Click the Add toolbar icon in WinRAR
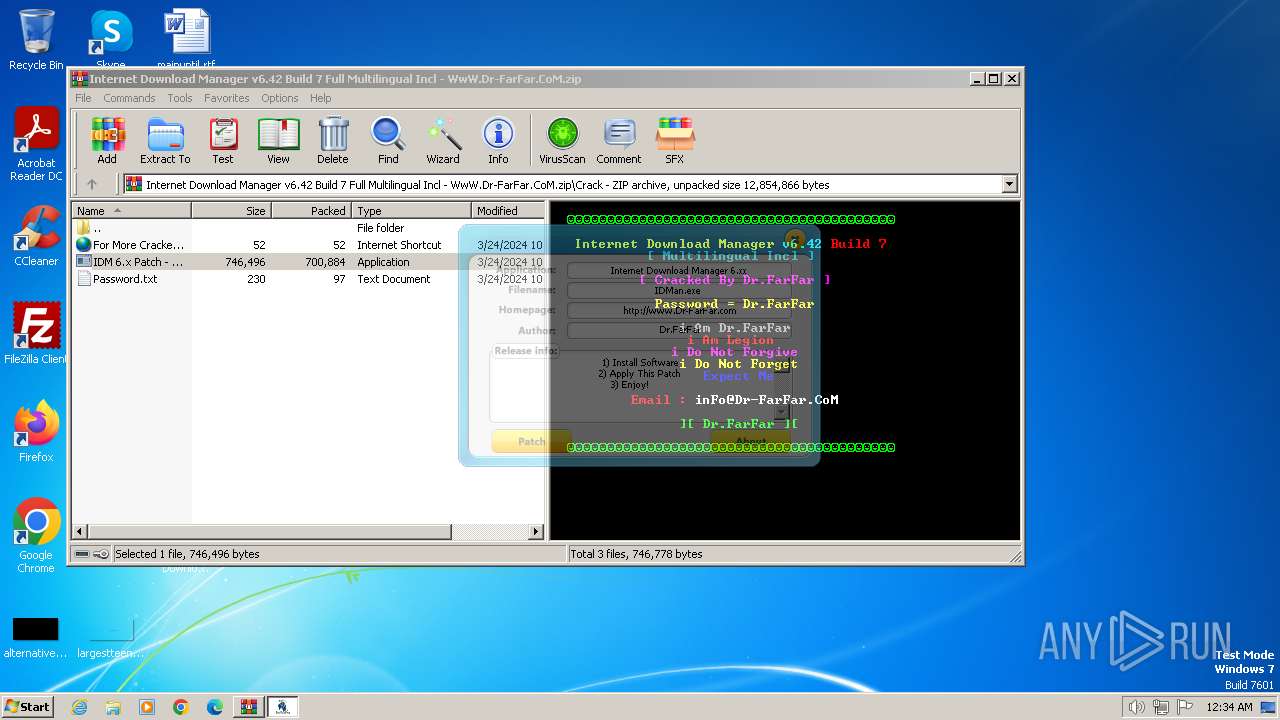Viewport: 1280px width, 720px height. [x=107, y=141]
